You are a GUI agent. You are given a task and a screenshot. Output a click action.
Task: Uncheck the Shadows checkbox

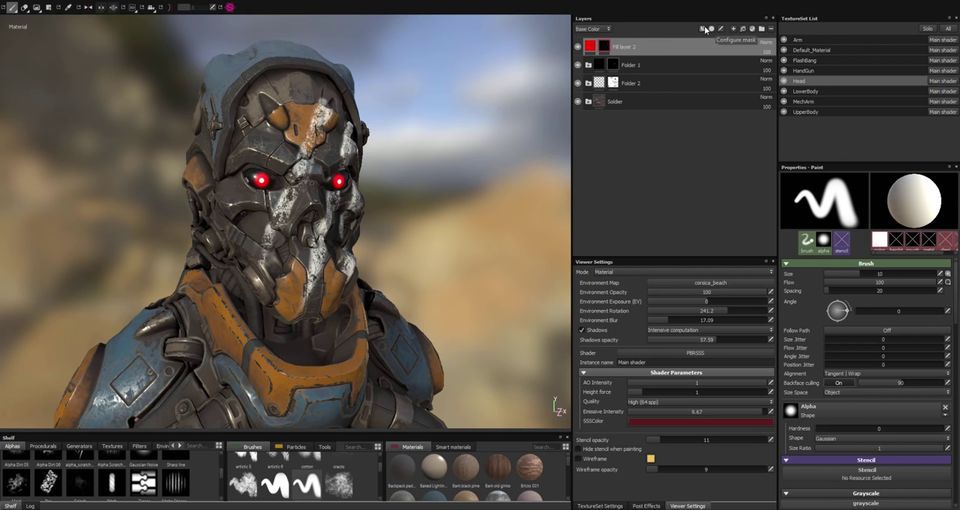coord(582,330)
